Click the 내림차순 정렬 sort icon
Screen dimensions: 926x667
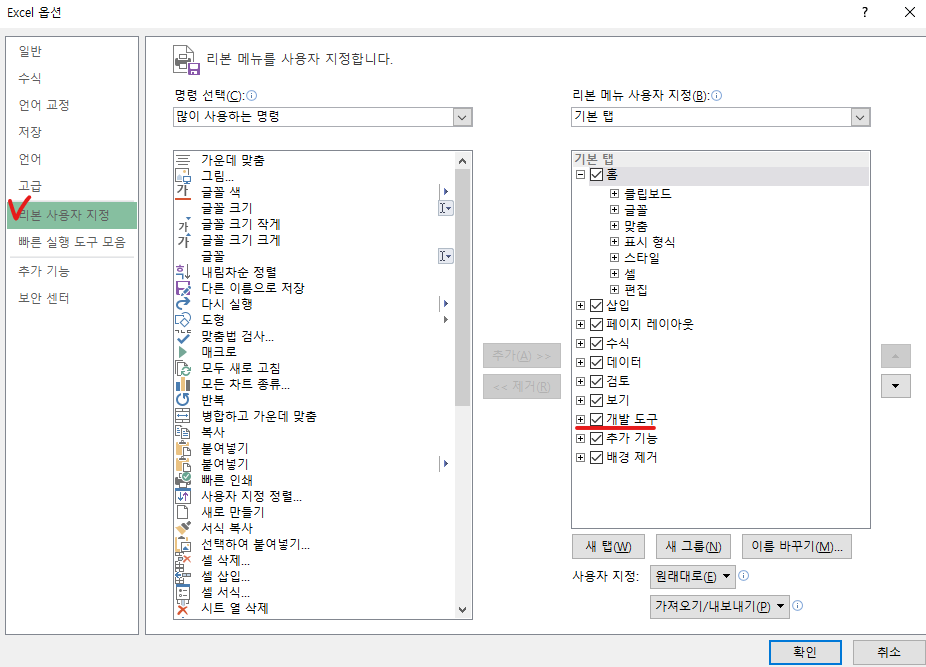183,272
